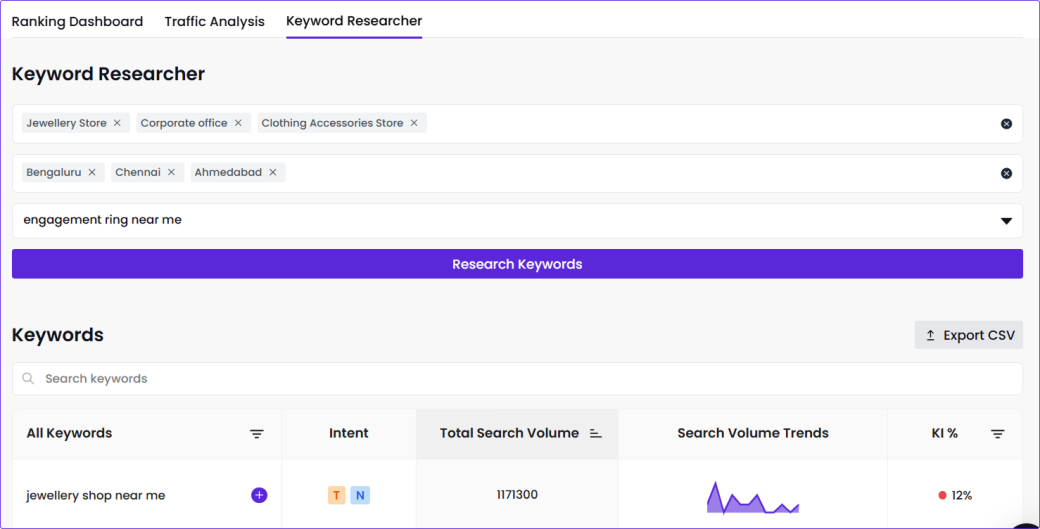The image size is (1040, 529).
Task: Remove the Jewellery Store tag
Action: click(117, 123)
